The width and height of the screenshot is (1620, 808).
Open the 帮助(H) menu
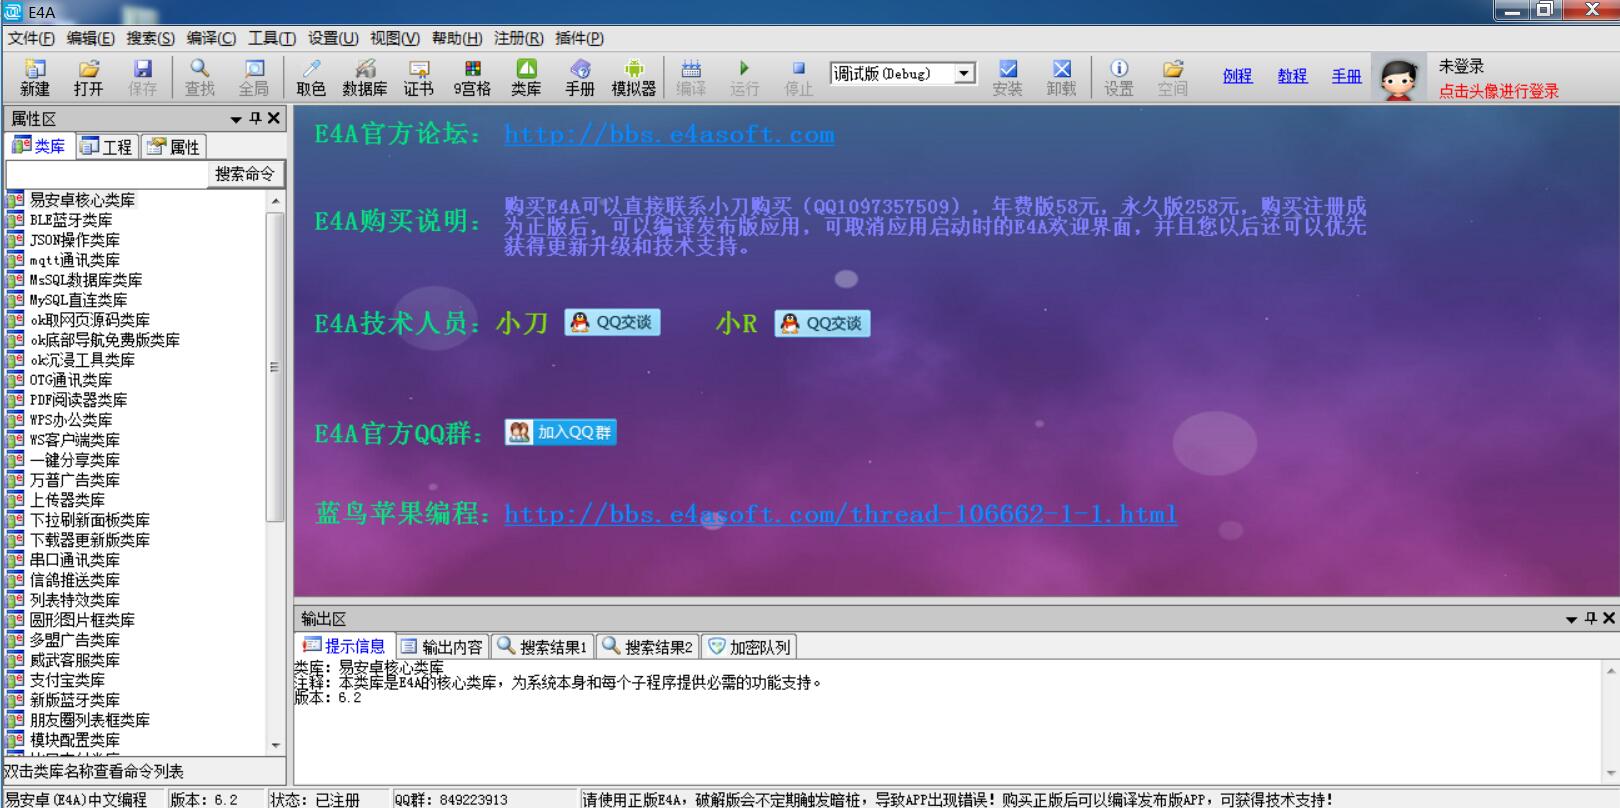pyautogui.click(x=457, y=38)
